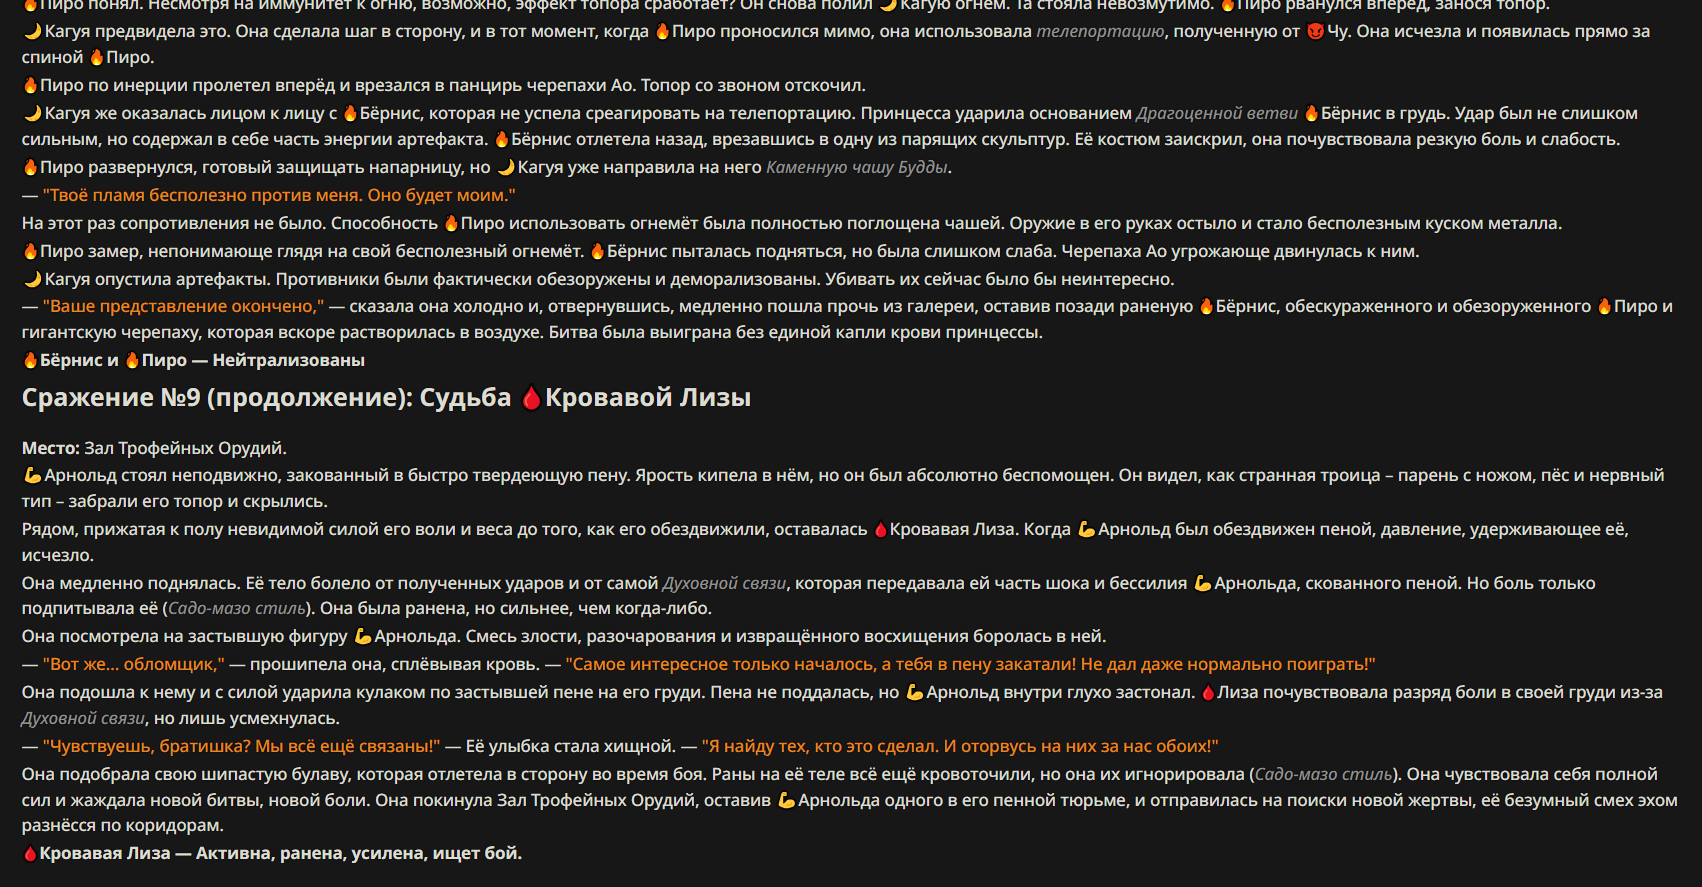
Task: Click the bold text 'Активна, ранена, усилена, ищет бой'
Action: click(359, 853)
